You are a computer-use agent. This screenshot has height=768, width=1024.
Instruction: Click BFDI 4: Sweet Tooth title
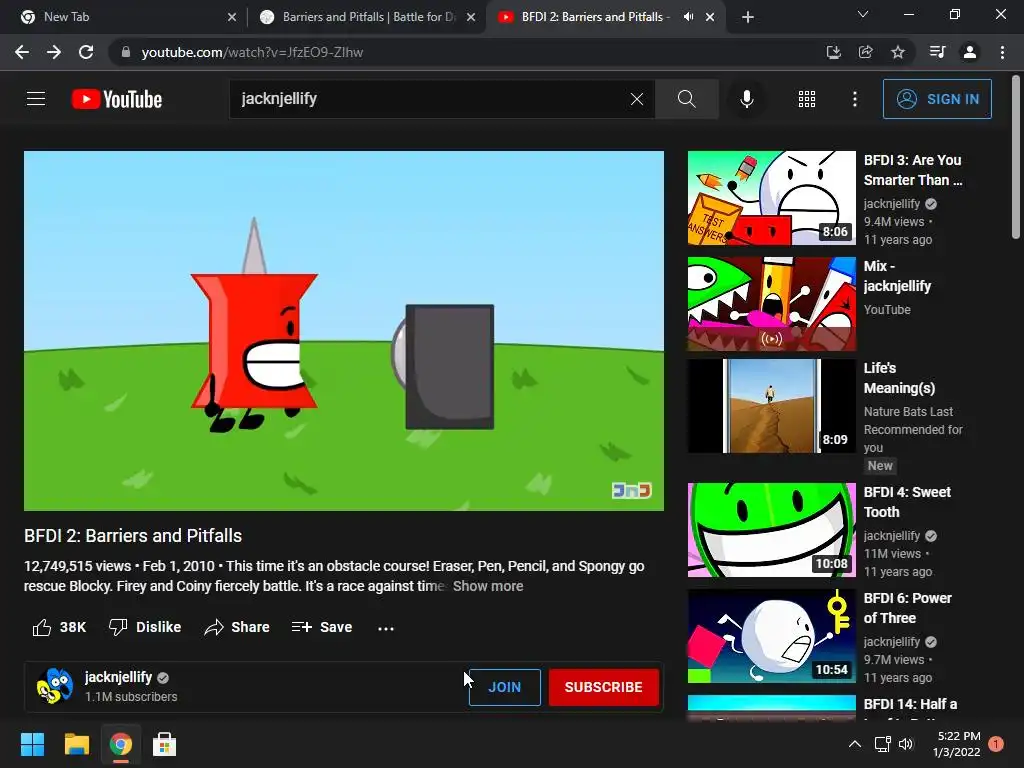pyautogui.click(x=907, y=502)
